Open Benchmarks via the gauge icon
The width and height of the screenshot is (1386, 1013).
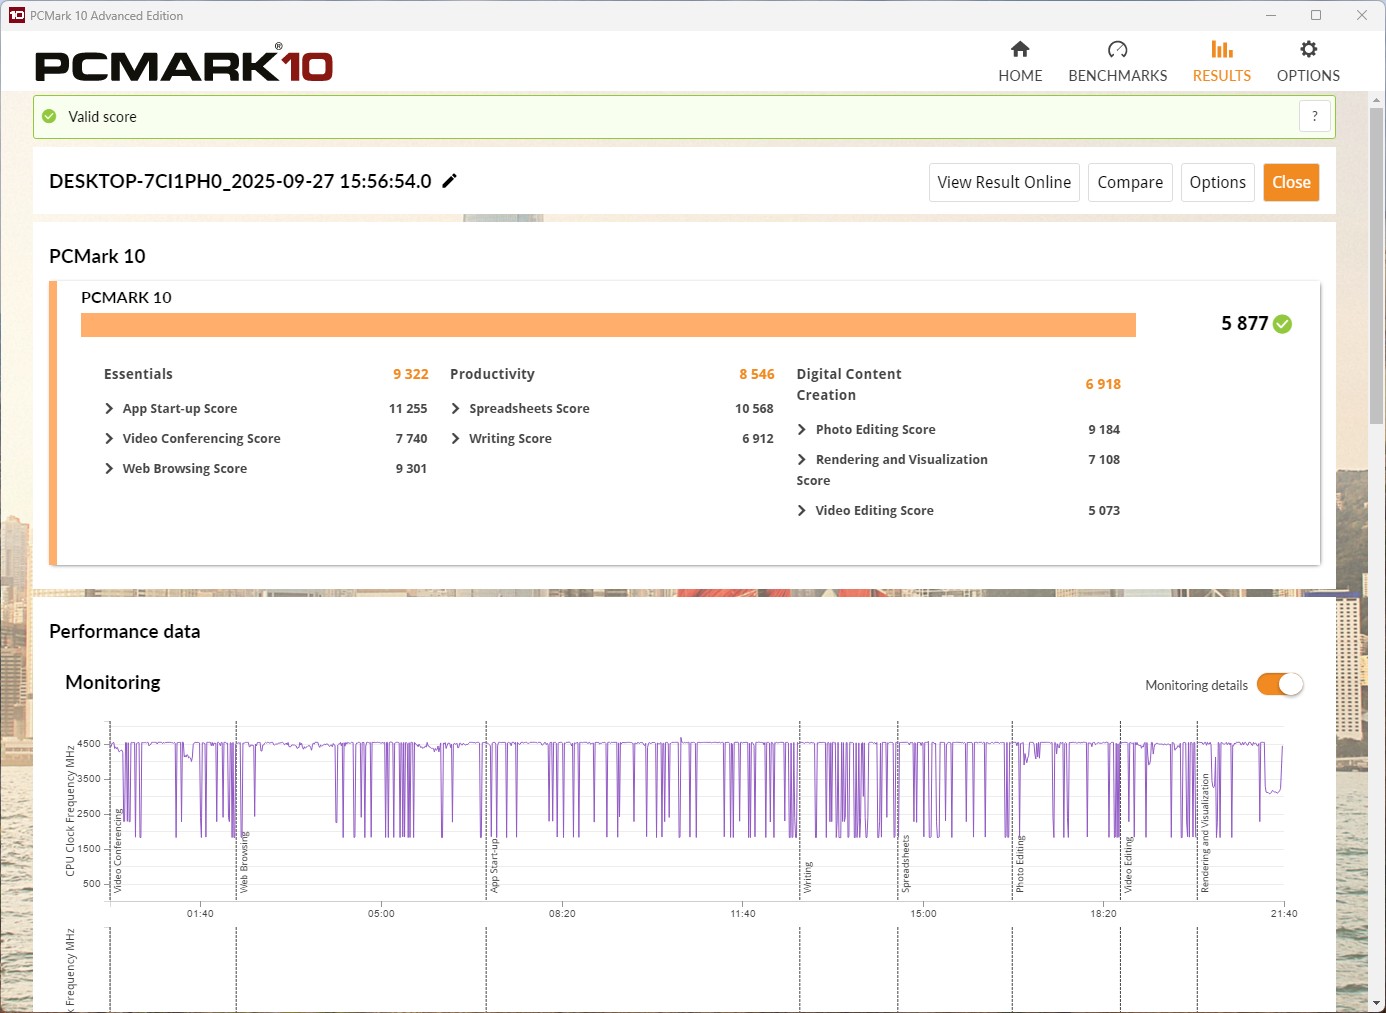[x=1117, y=50]
